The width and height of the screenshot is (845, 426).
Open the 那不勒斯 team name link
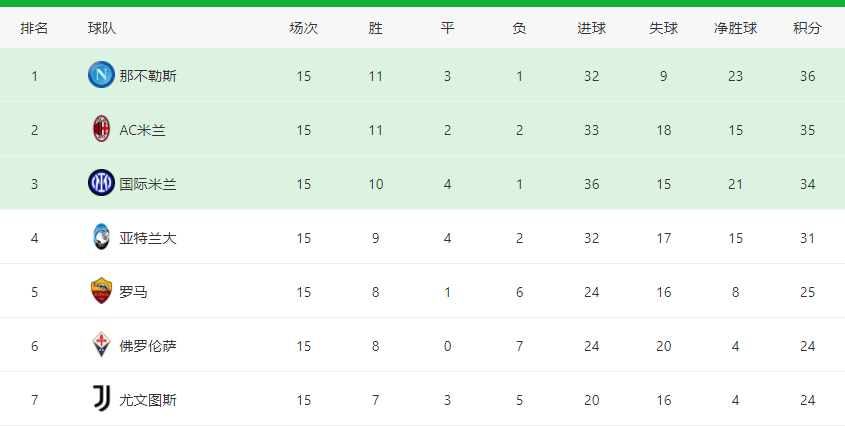148,76
